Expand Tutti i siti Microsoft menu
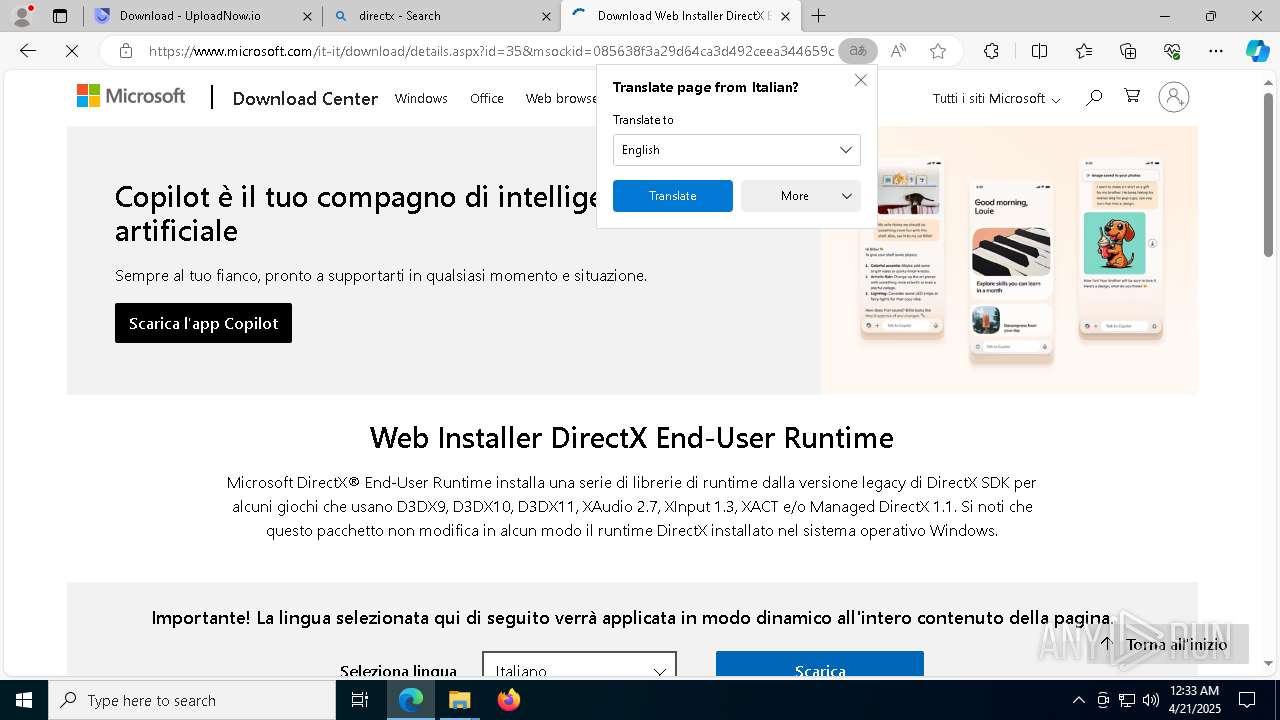 pyautogui.click(x=996, y=98)
